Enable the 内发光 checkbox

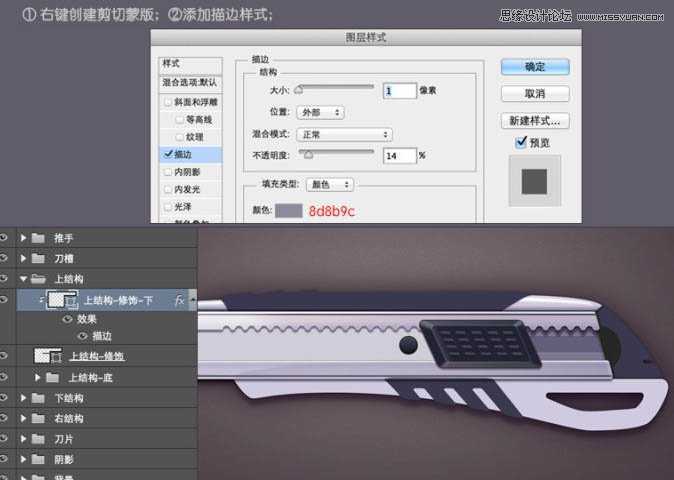pyautogui.click(x=168, y=190)
